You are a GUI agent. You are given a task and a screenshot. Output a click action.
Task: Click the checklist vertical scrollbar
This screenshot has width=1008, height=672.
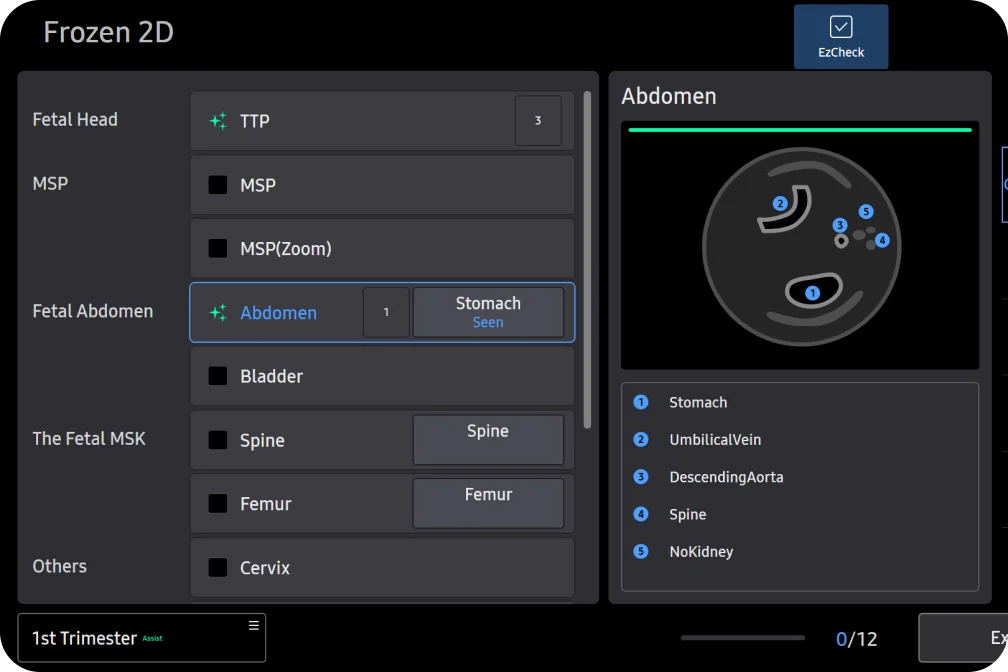[x=587, y=260]
